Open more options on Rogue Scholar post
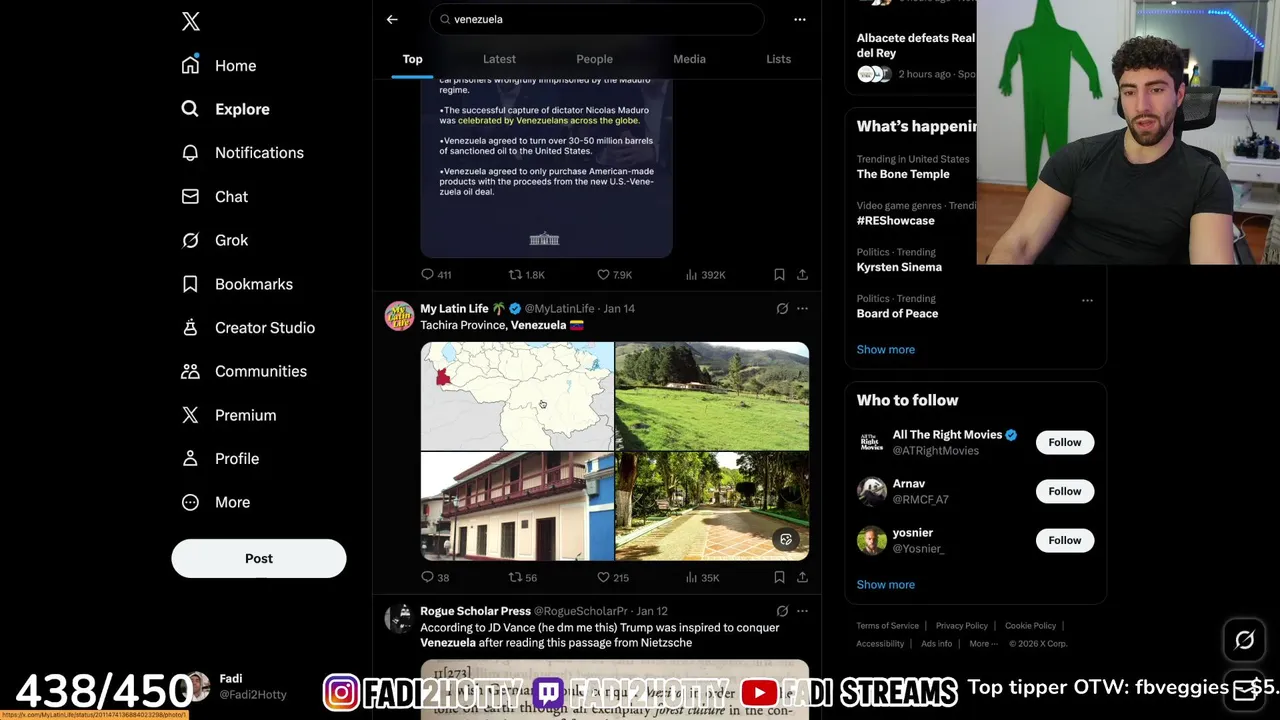The height and width of the screenshot is (720, 1280). [802, 610]
